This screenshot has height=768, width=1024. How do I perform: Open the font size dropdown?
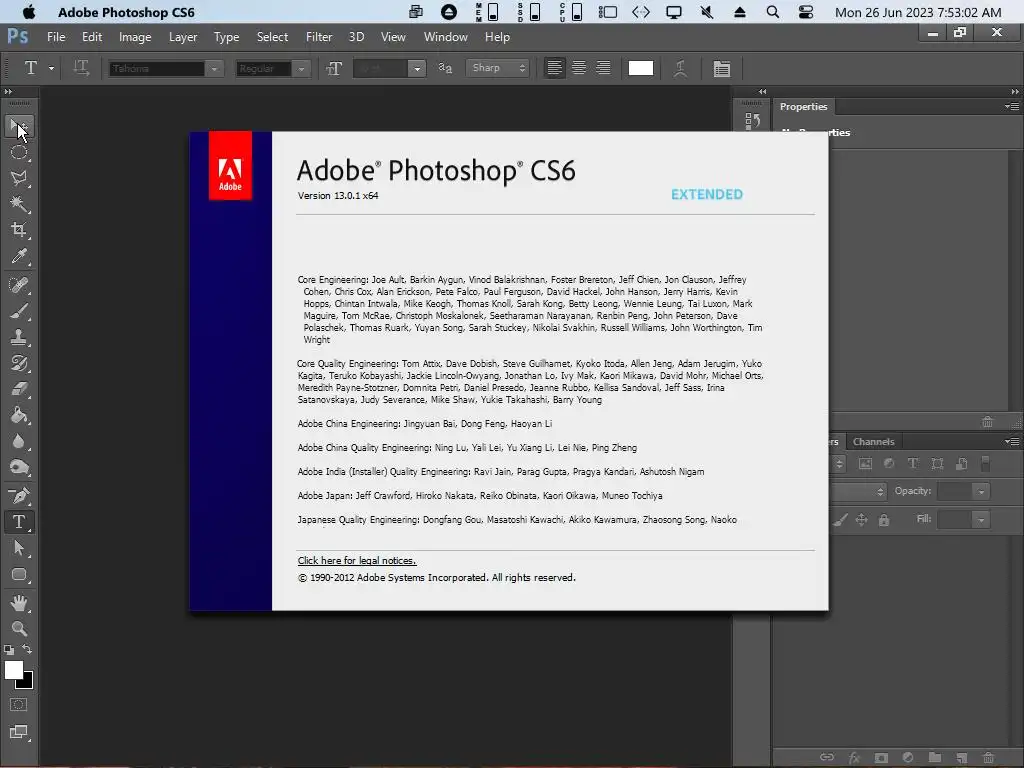417,69
